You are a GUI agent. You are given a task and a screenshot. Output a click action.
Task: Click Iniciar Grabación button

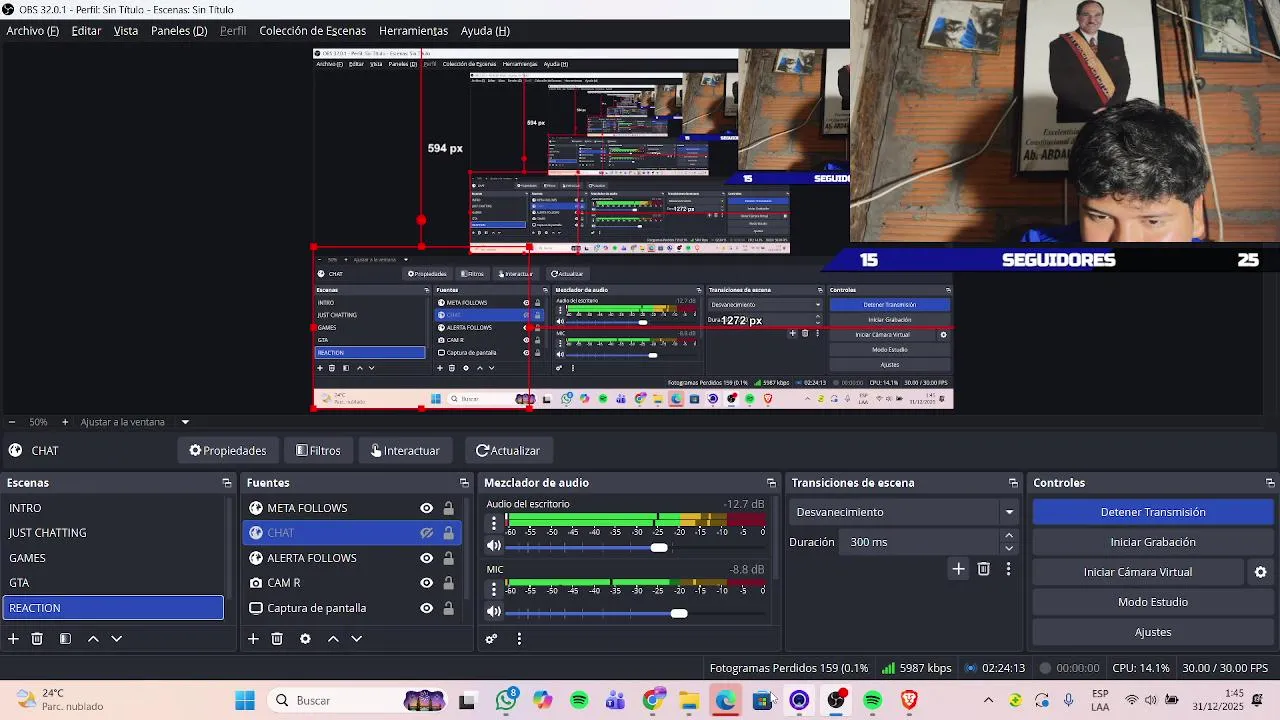coord(1153,542)
